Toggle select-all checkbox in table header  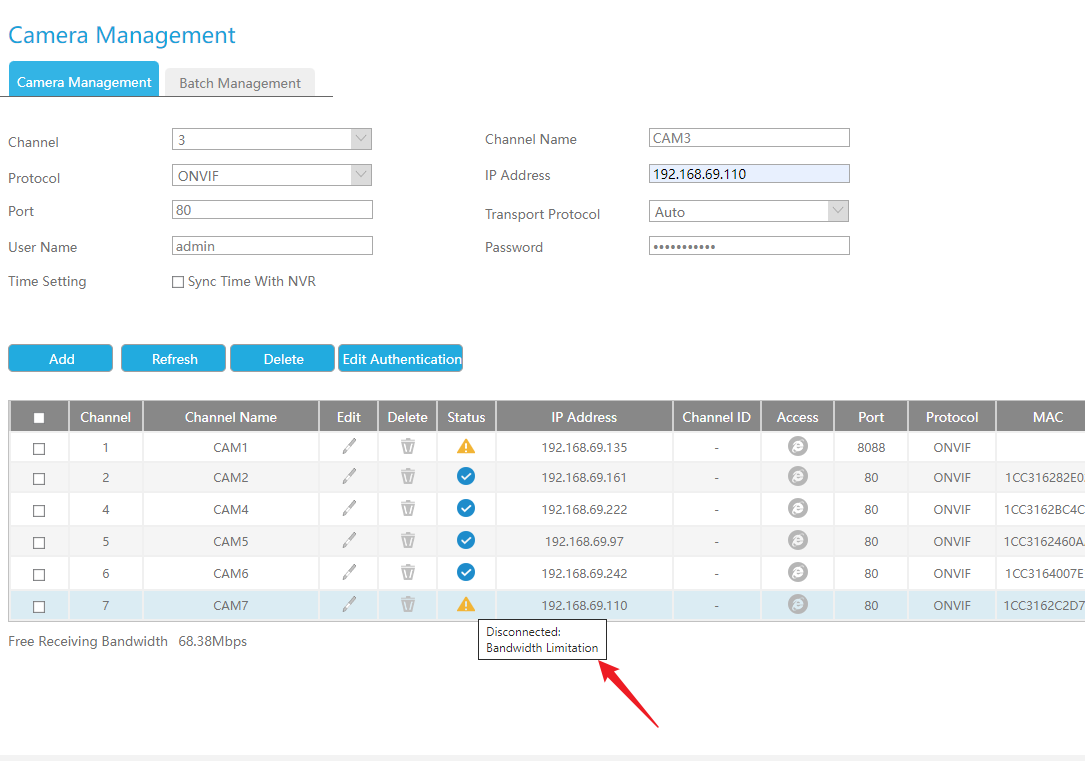39,418
